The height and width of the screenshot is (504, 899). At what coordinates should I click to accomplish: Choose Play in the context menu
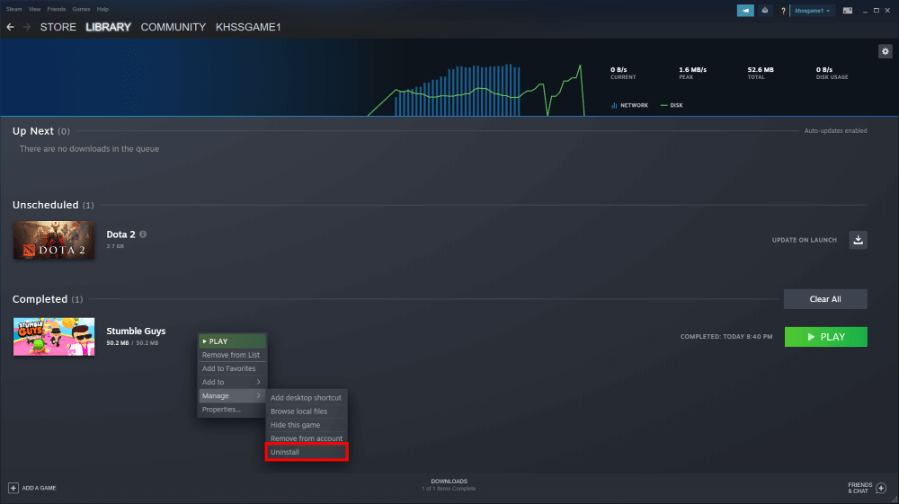(232, 341)
